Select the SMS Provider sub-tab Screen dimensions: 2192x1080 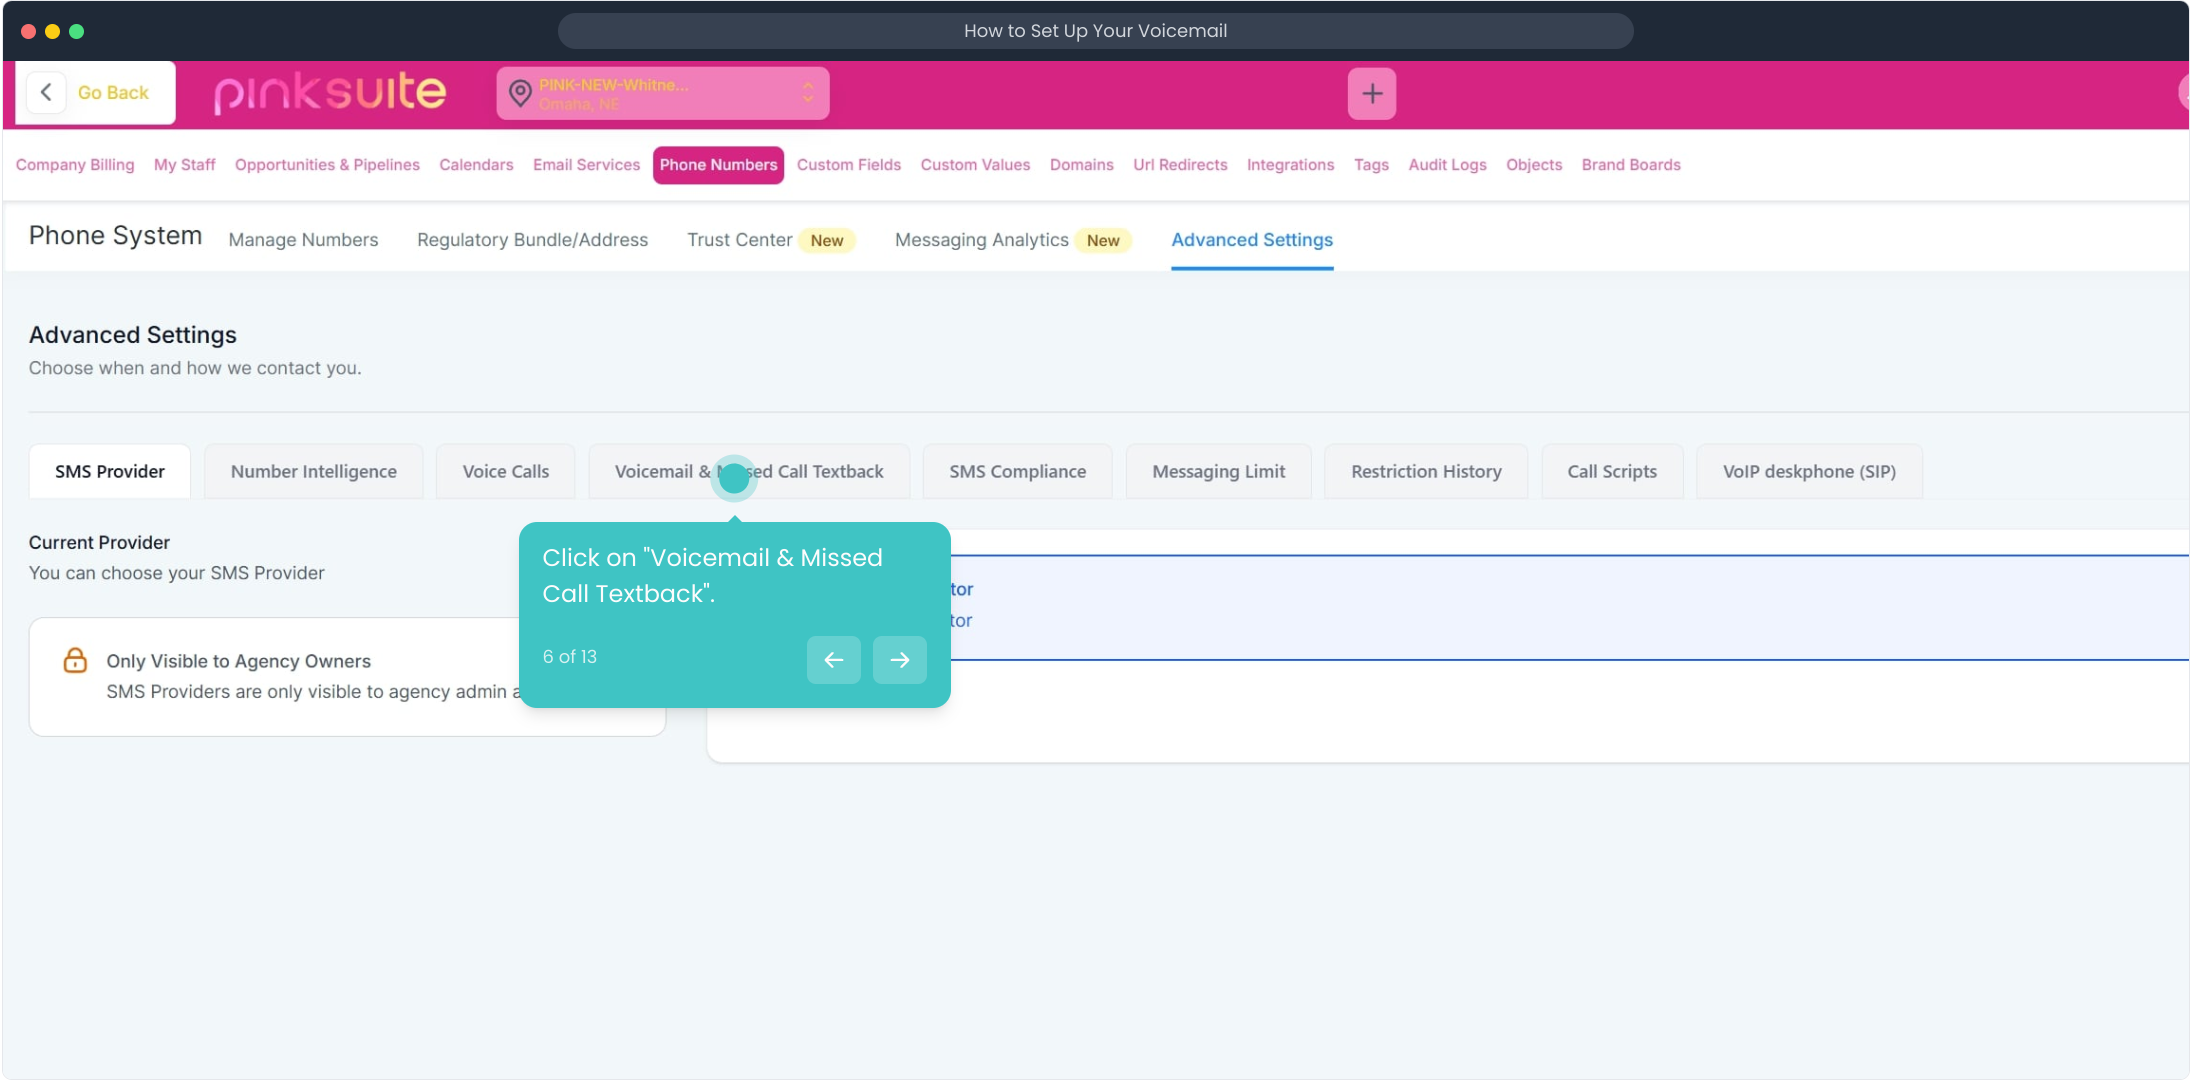(110, 471)
